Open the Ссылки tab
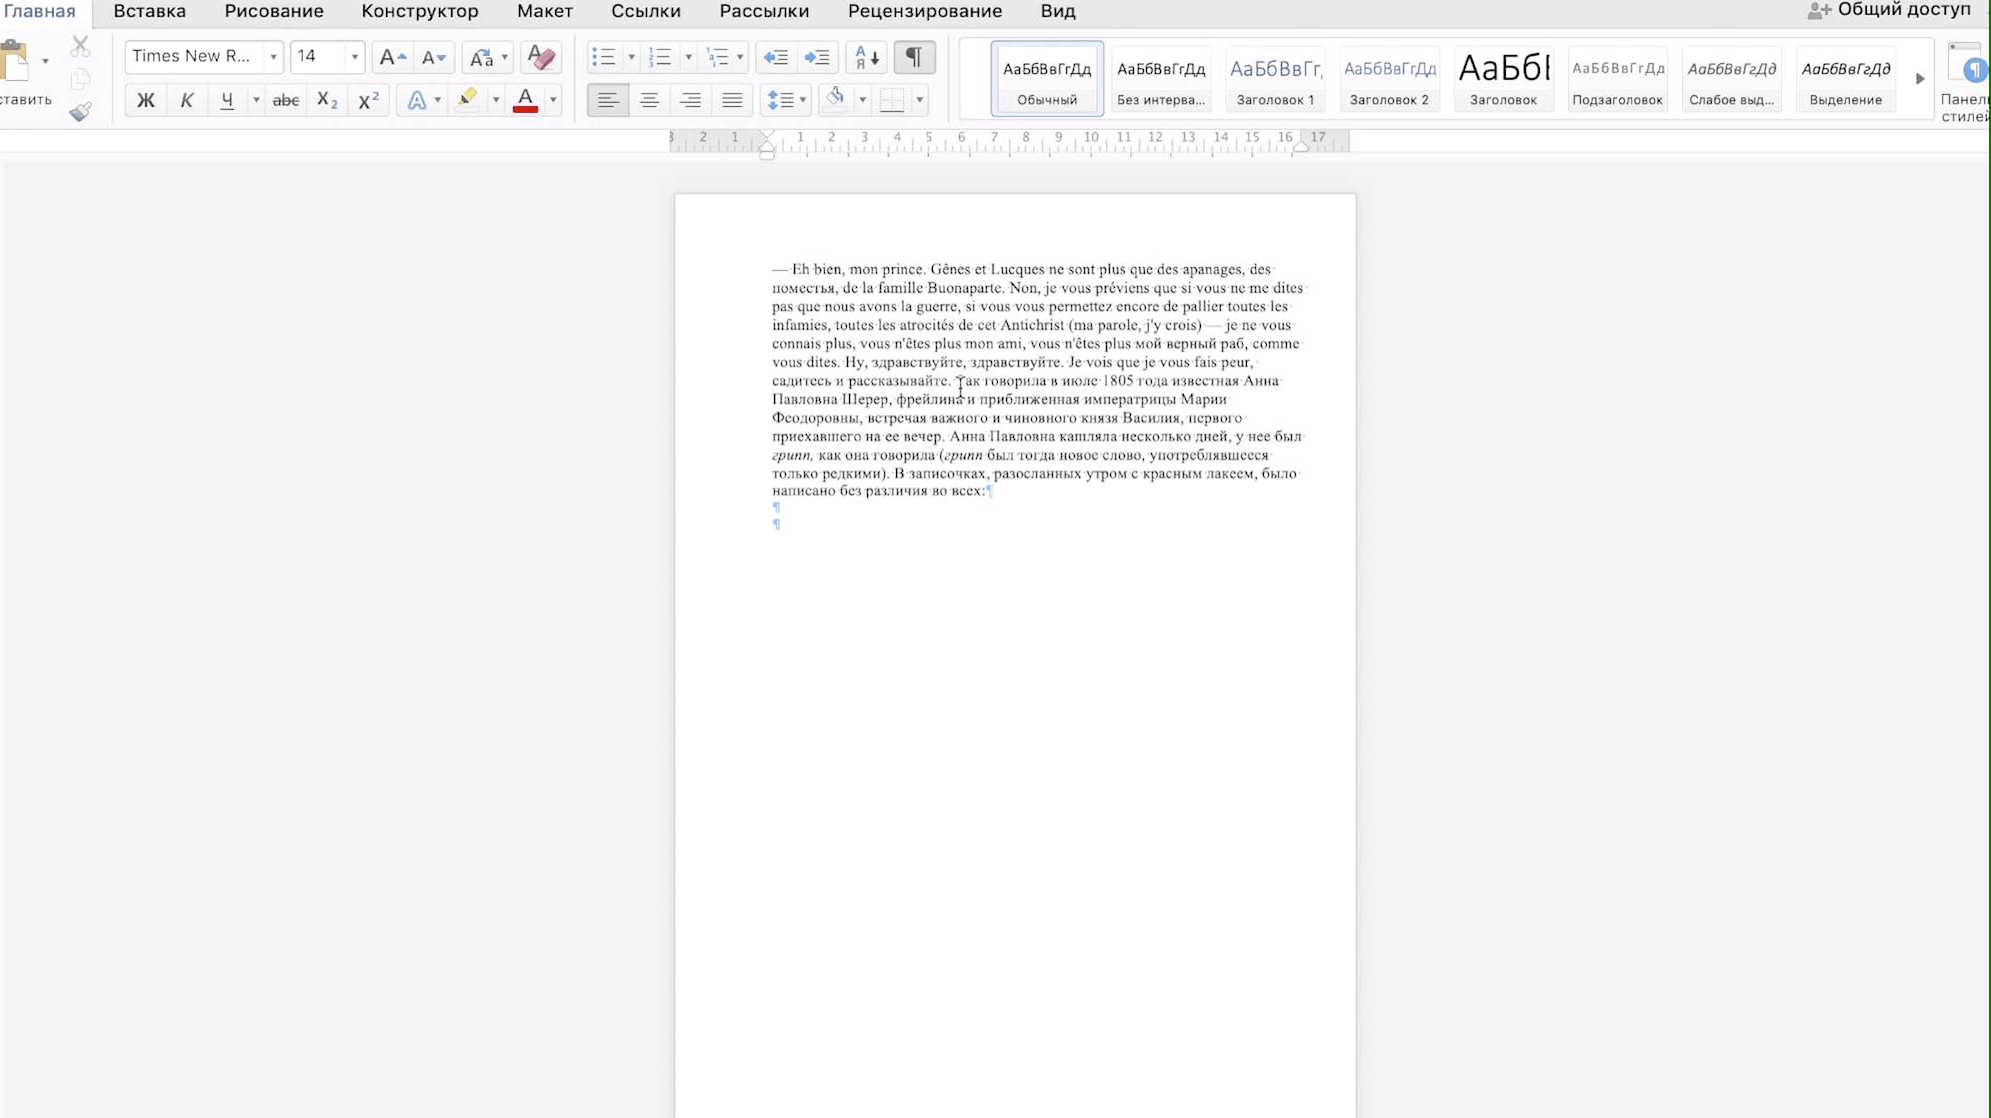 pos(646,11)
